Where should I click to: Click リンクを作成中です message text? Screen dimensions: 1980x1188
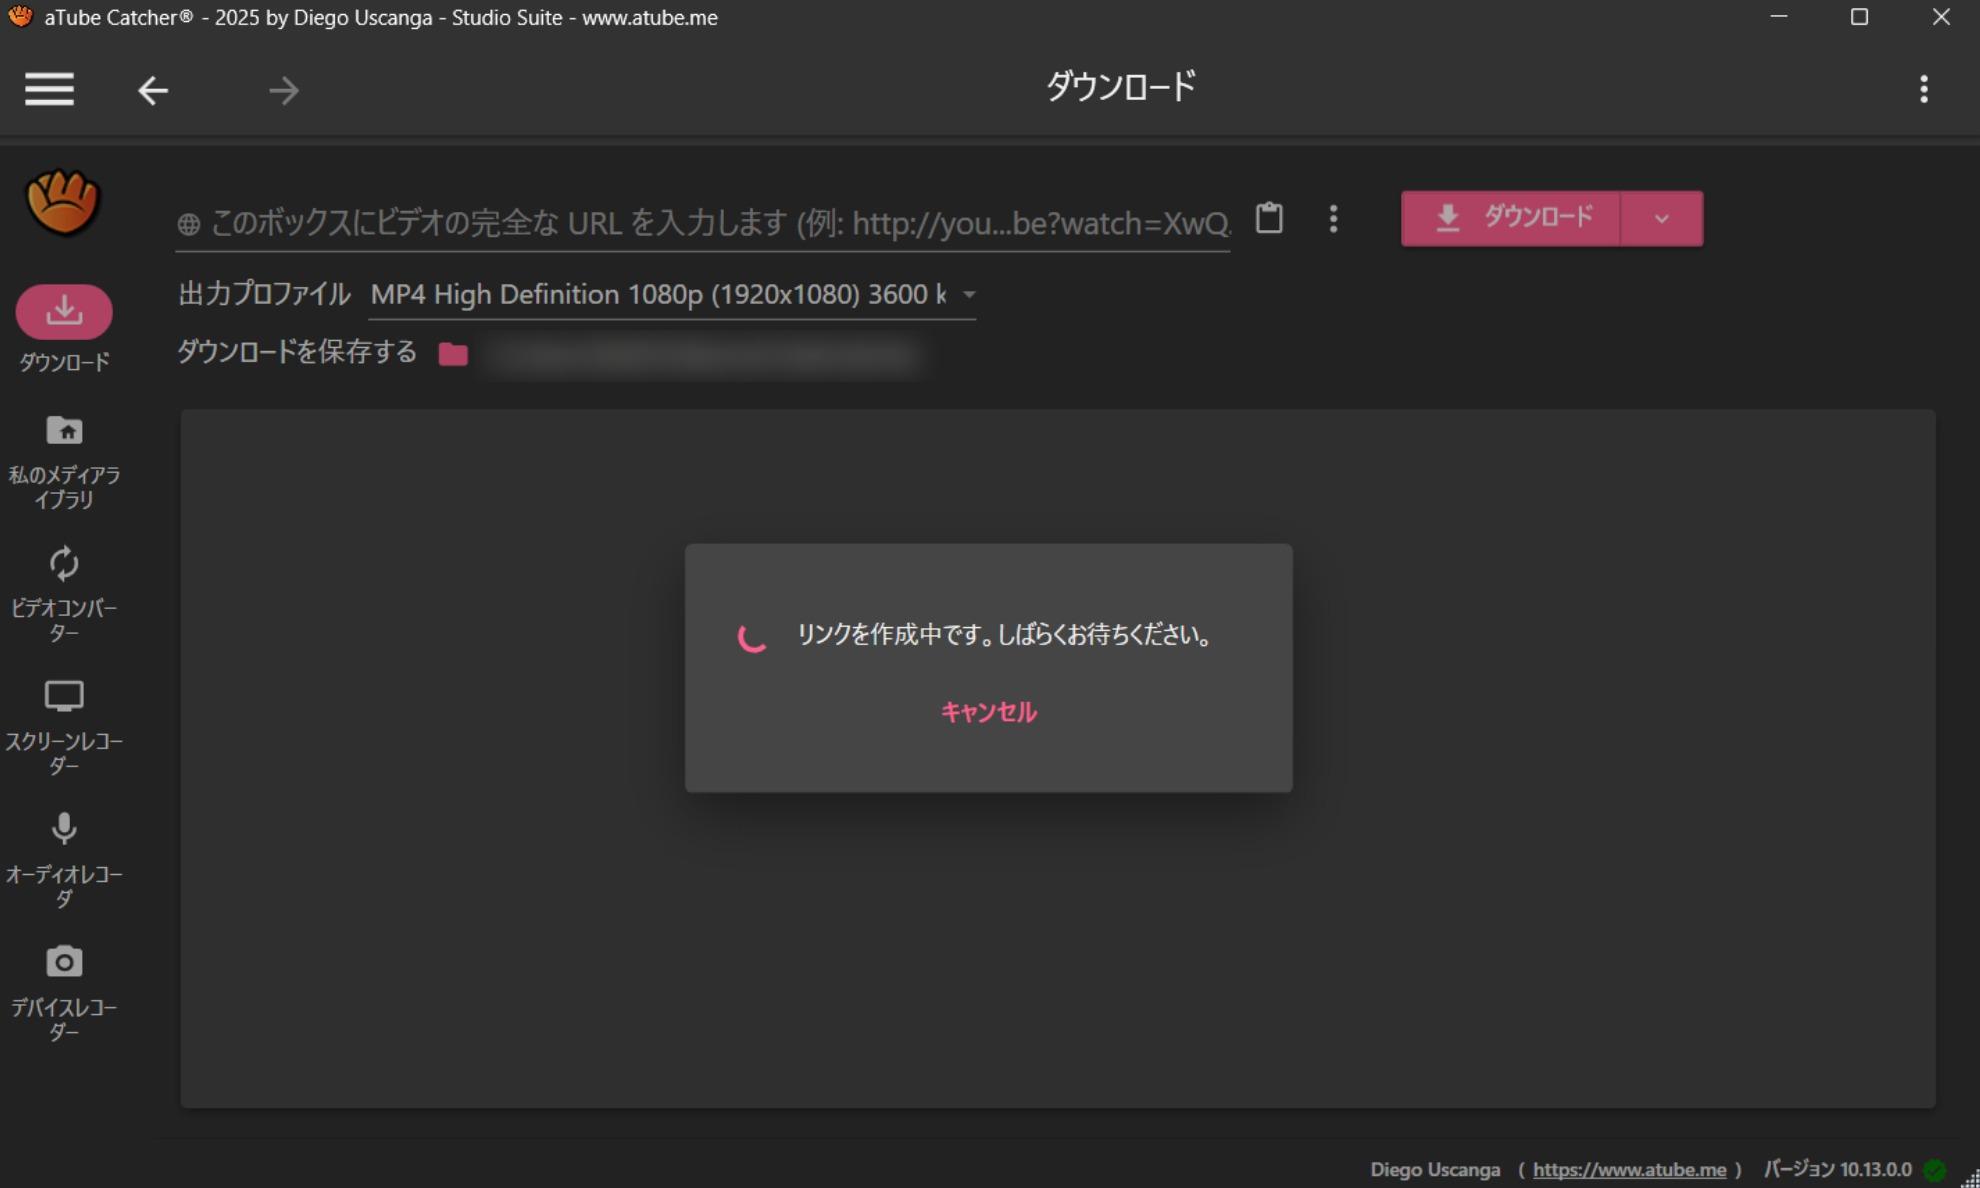tap(1004, 635)
